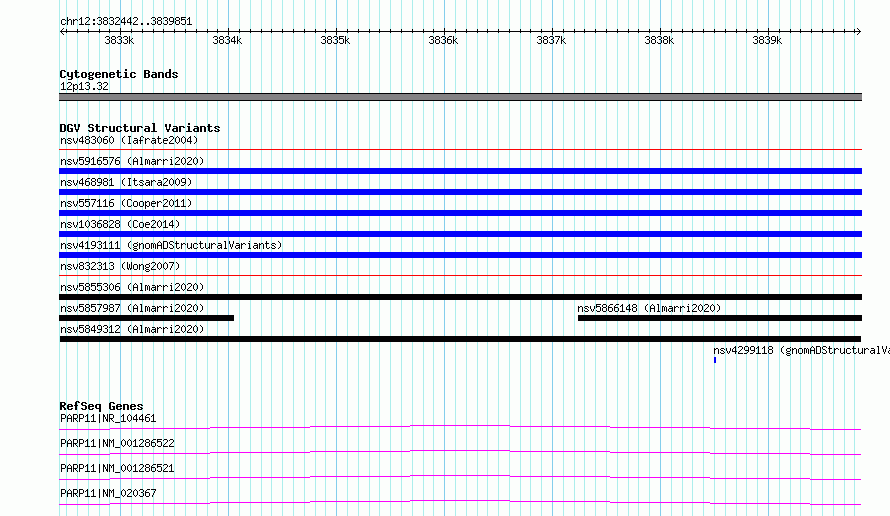
Task: Click the nsv468981 blue variant bar
Action: 460,192
